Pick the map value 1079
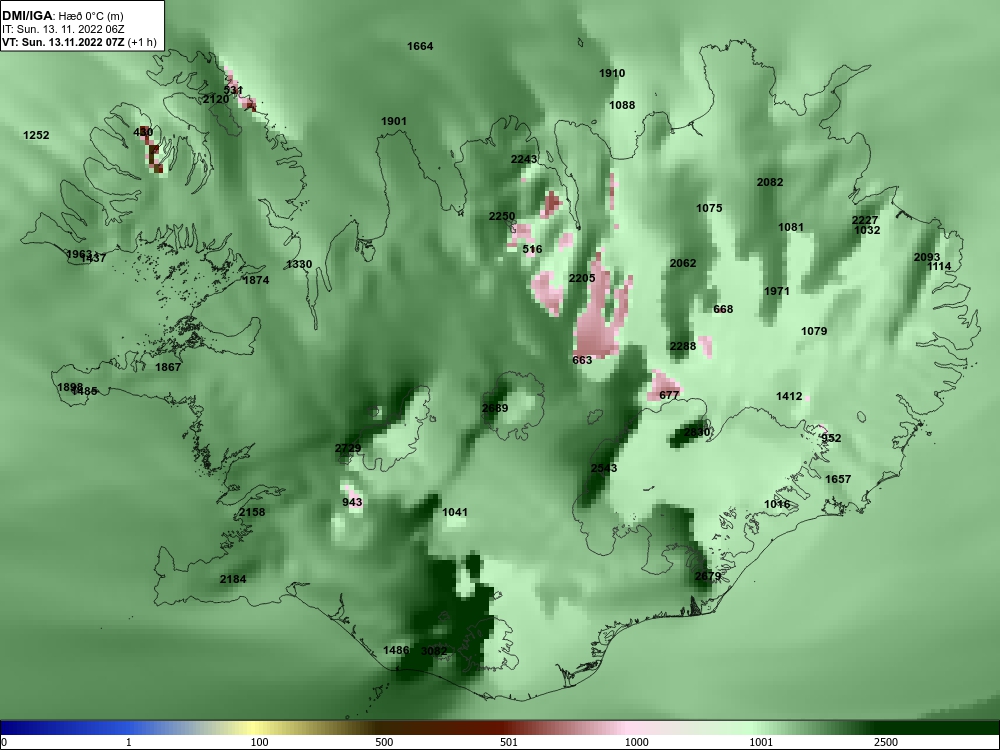The image size is (1000, 750). point(814,331)
